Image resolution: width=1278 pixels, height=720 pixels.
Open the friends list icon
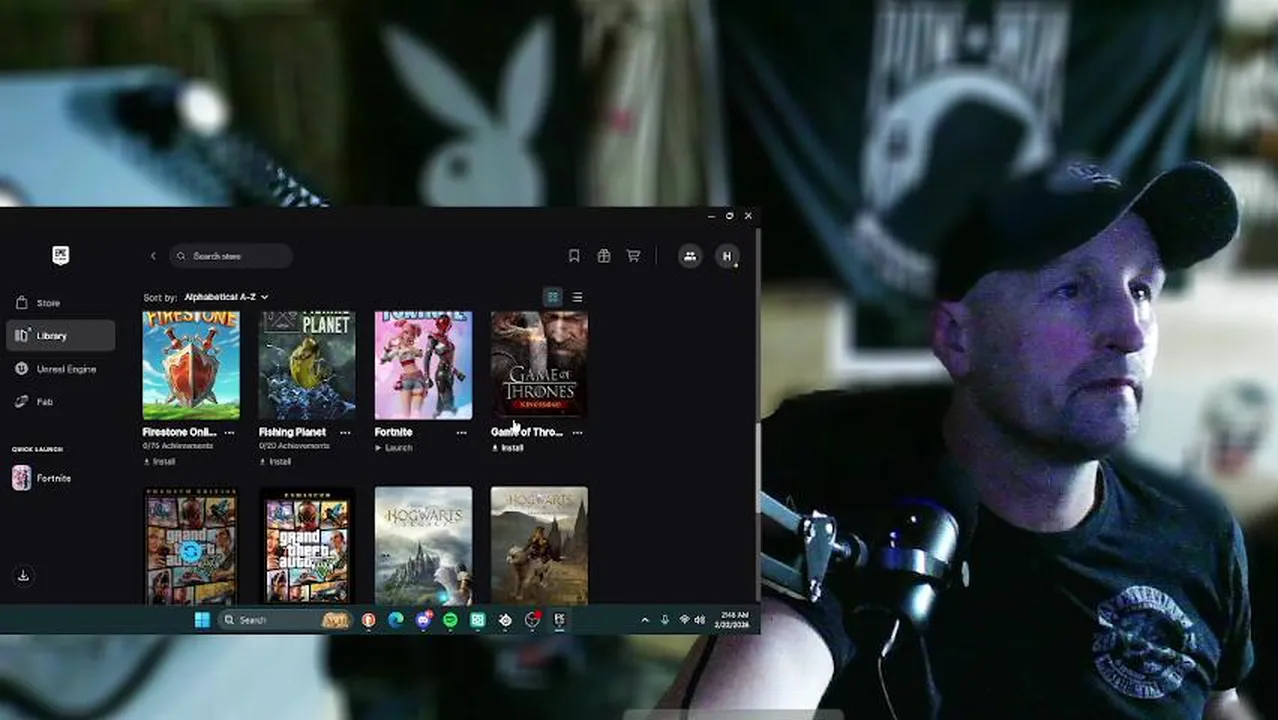(690, 256)
